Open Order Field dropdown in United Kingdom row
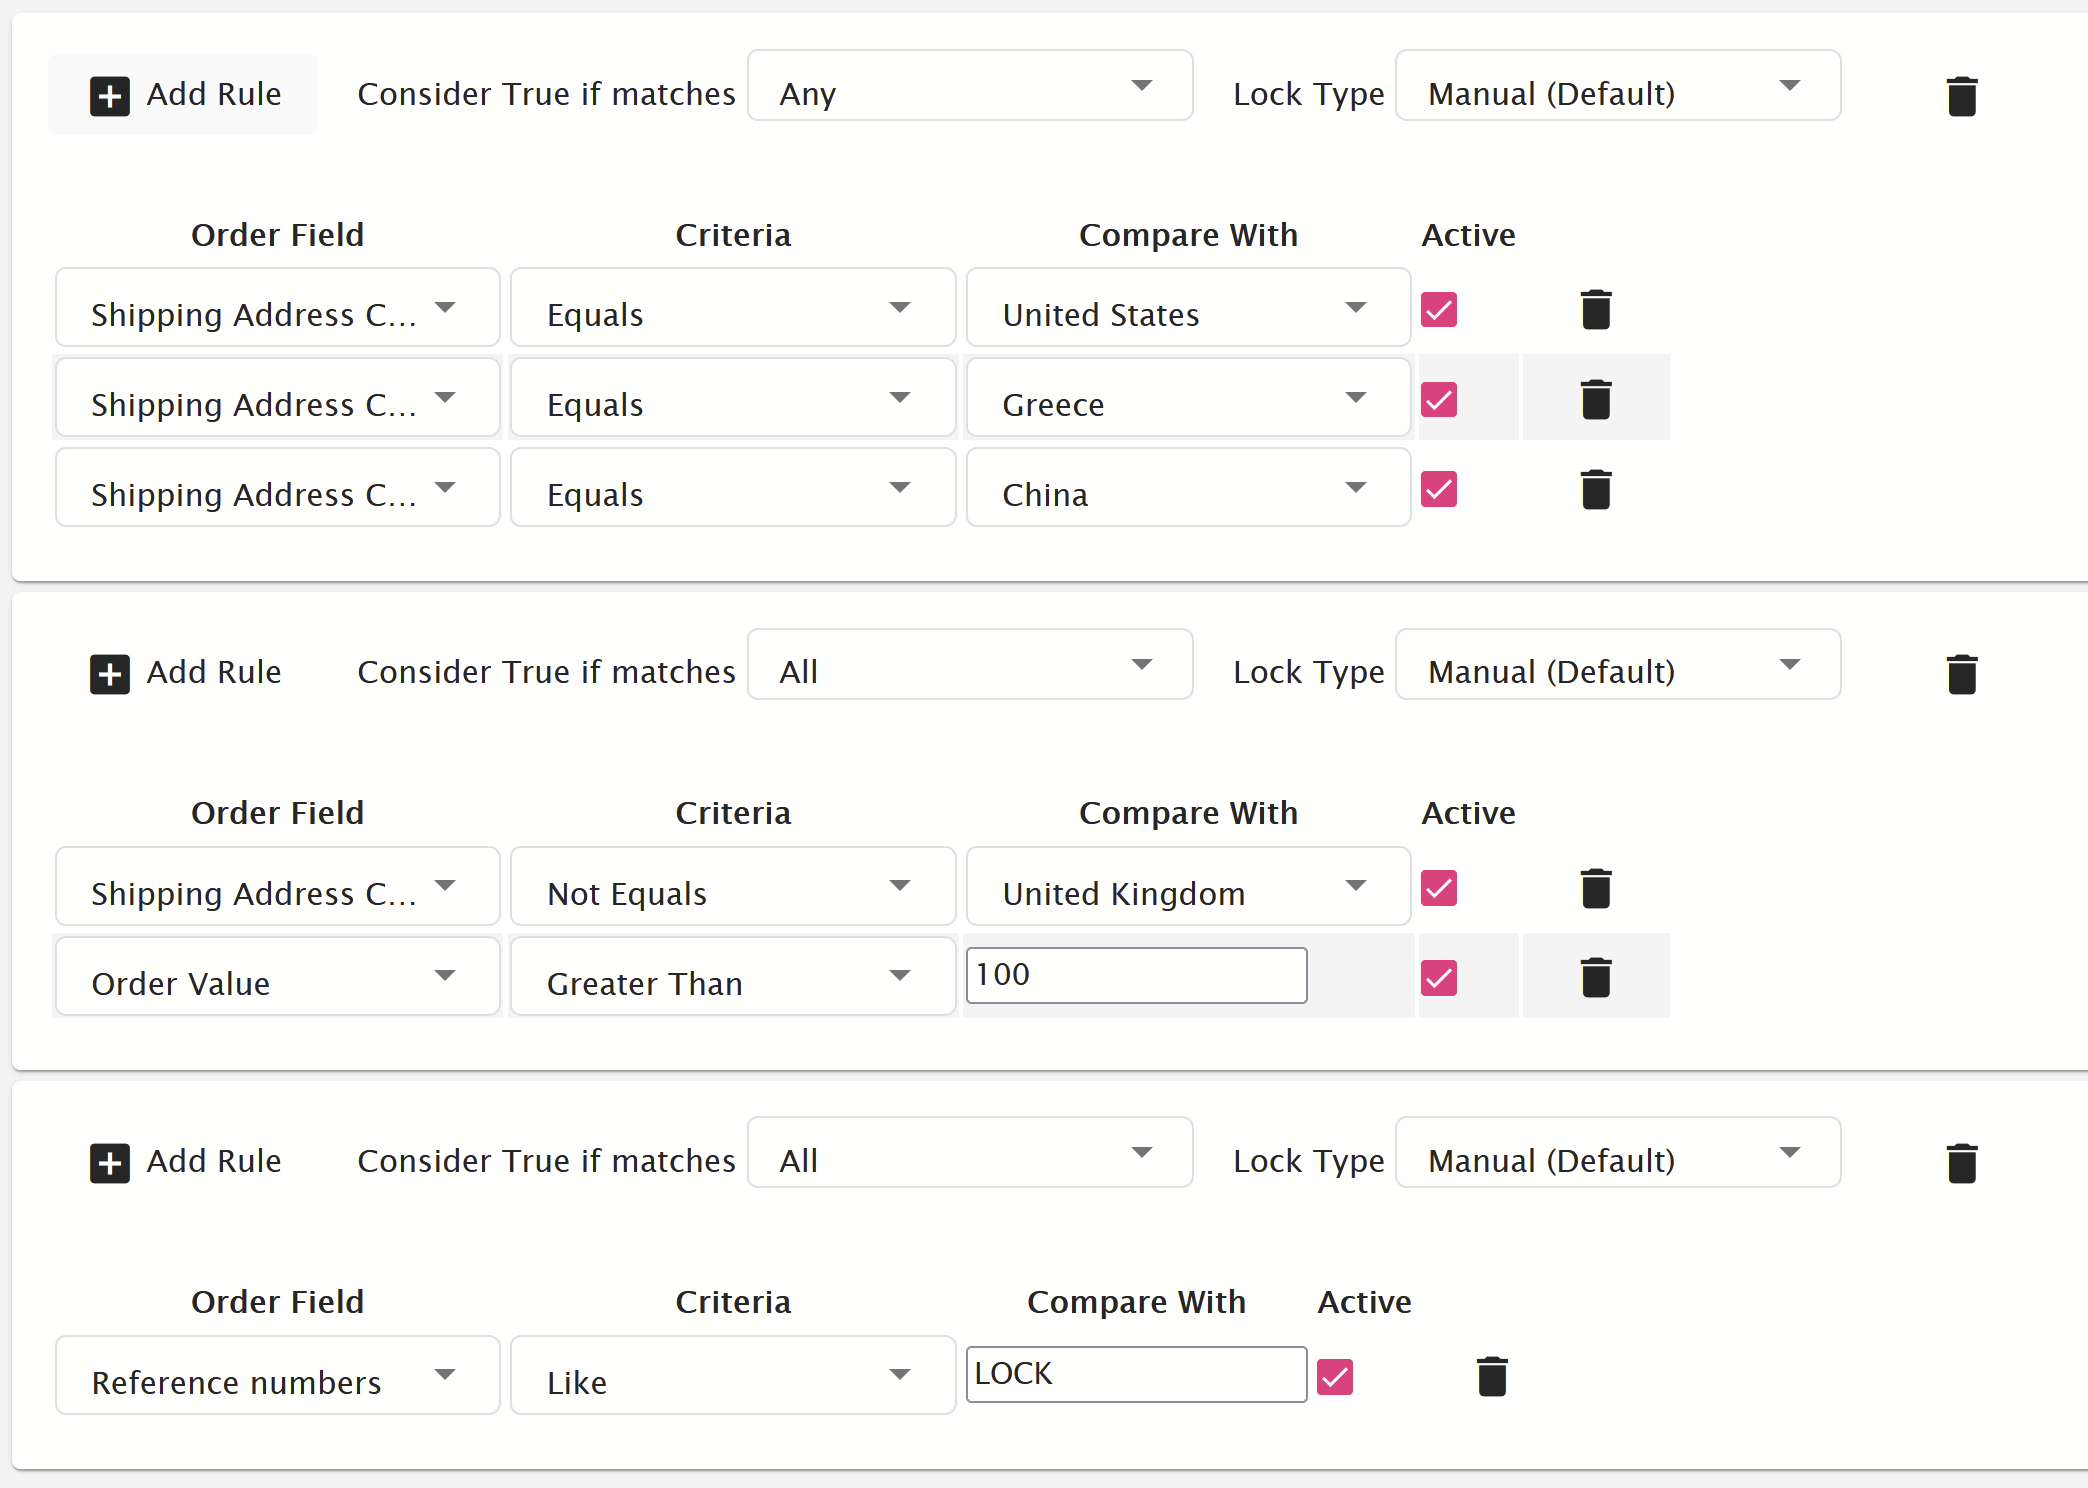Viewport: 2088px width, 1488px height. 278,886
